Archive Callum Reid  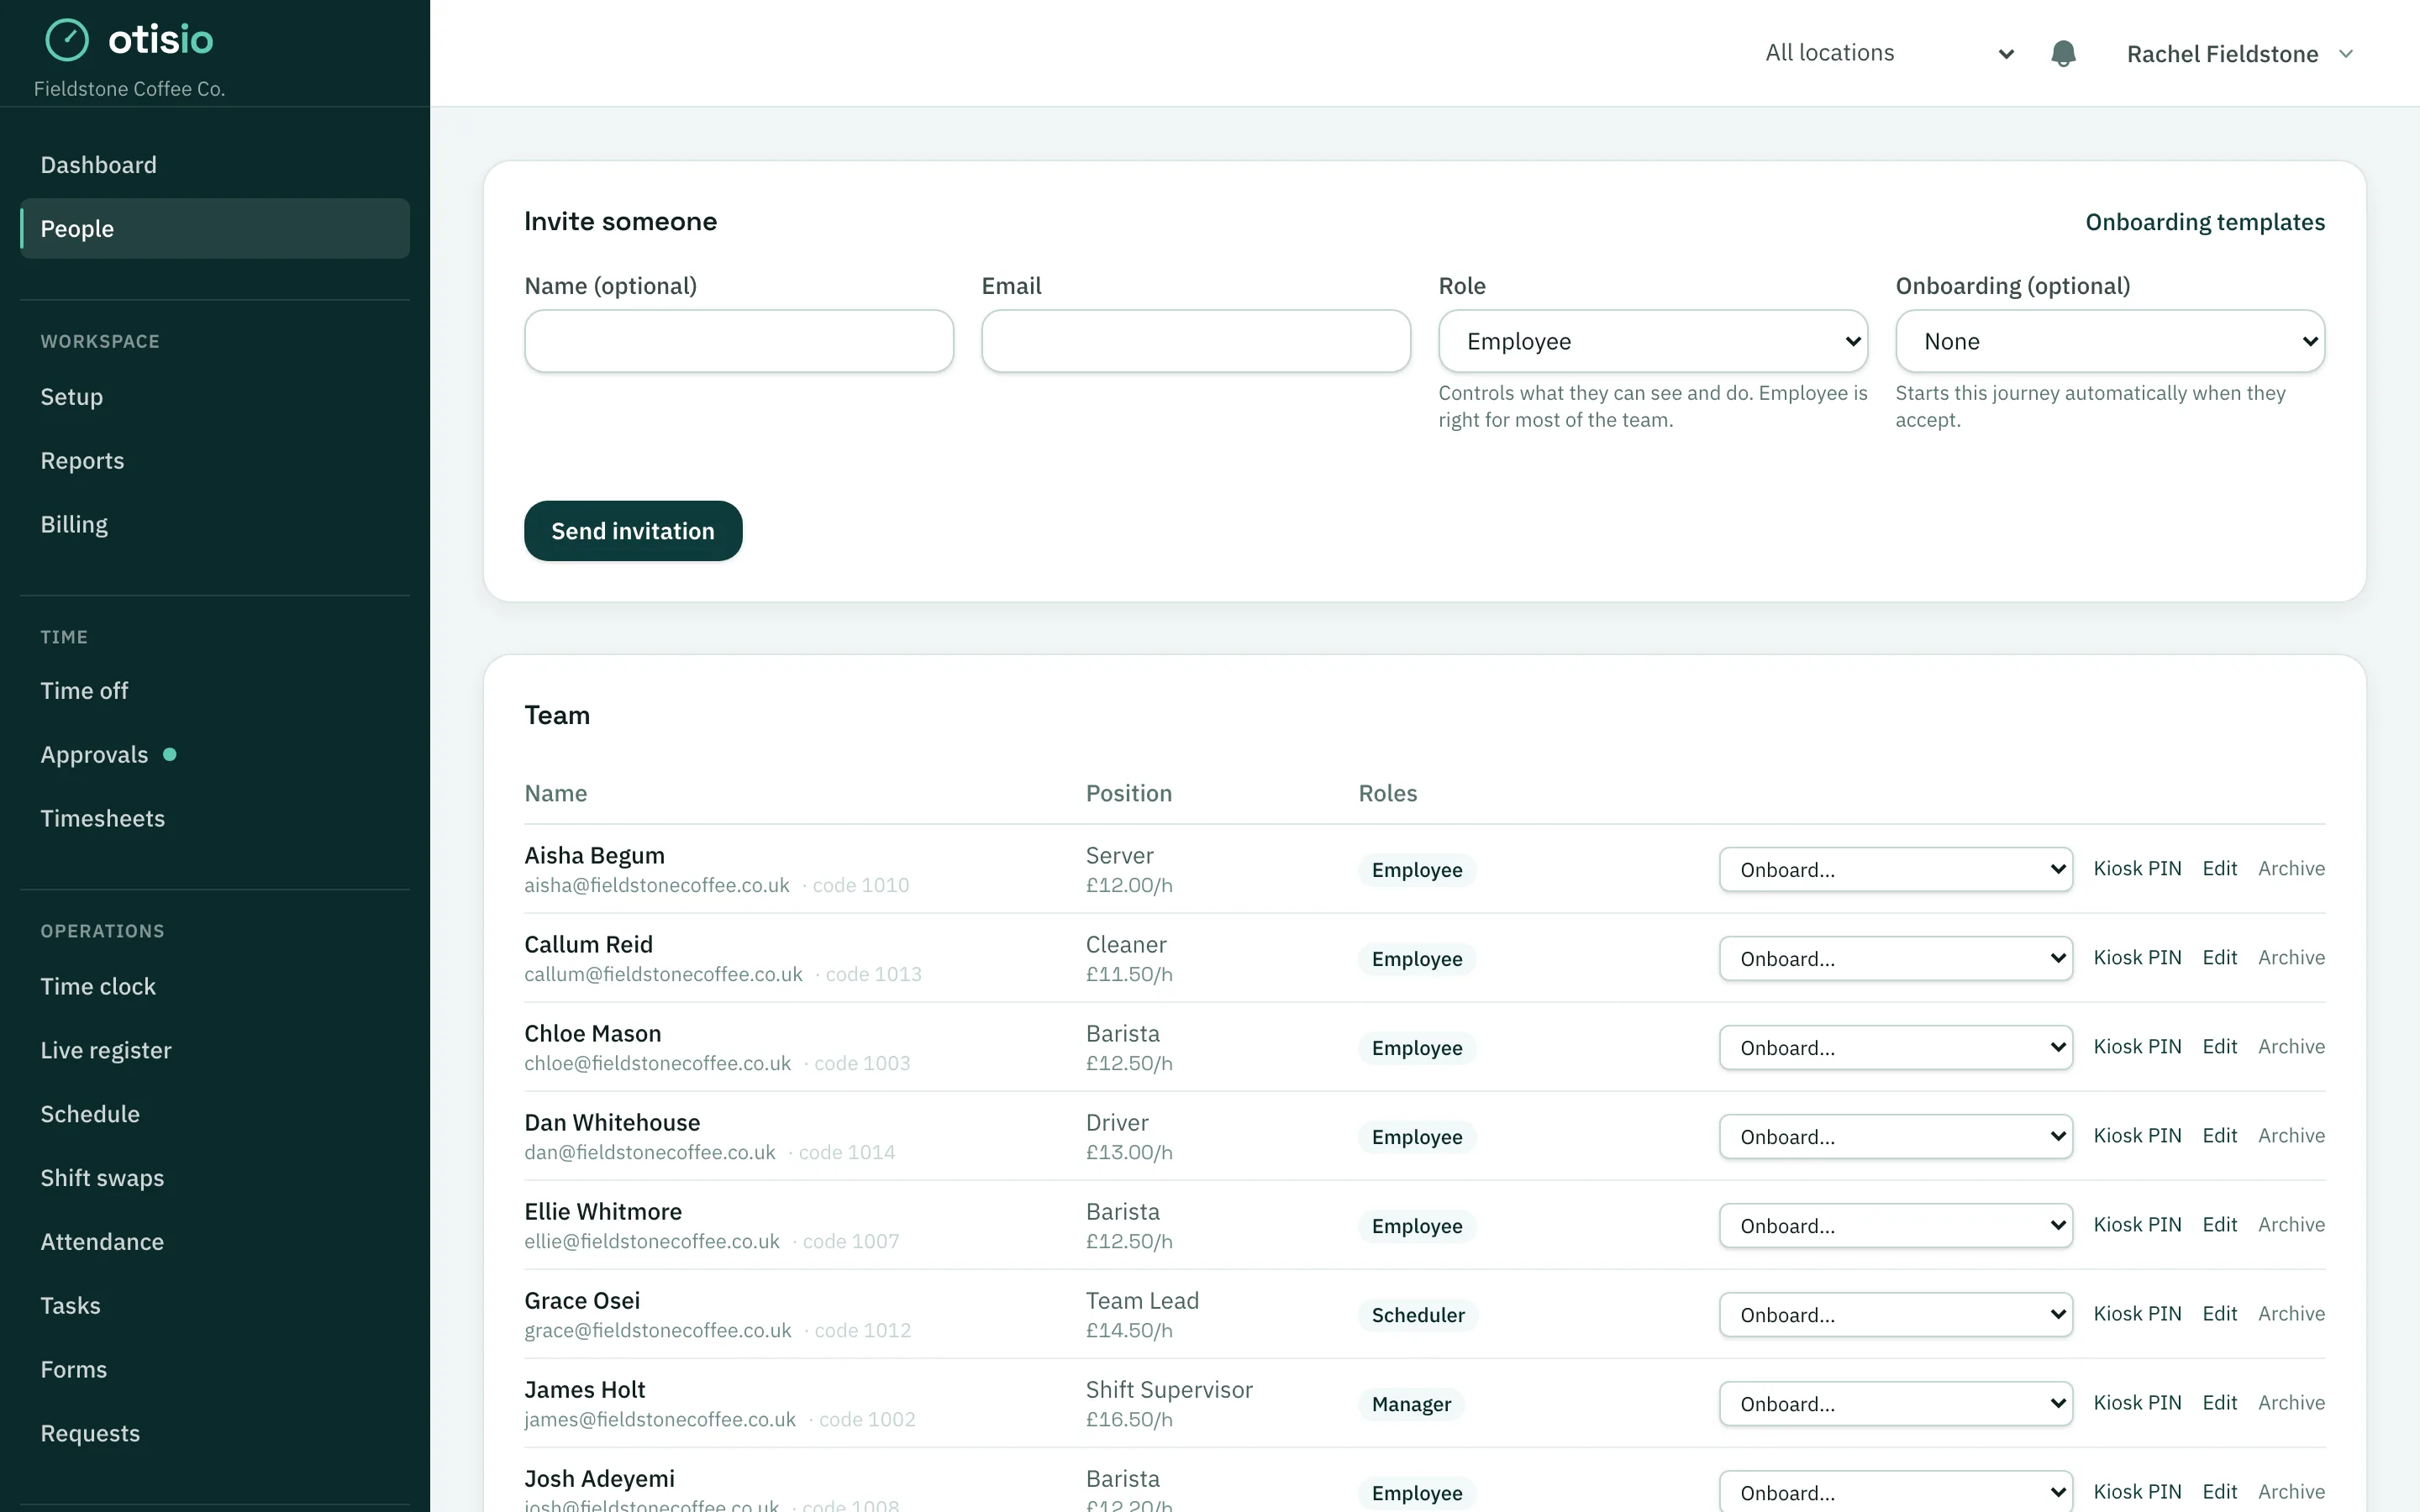coord(2291,958)
